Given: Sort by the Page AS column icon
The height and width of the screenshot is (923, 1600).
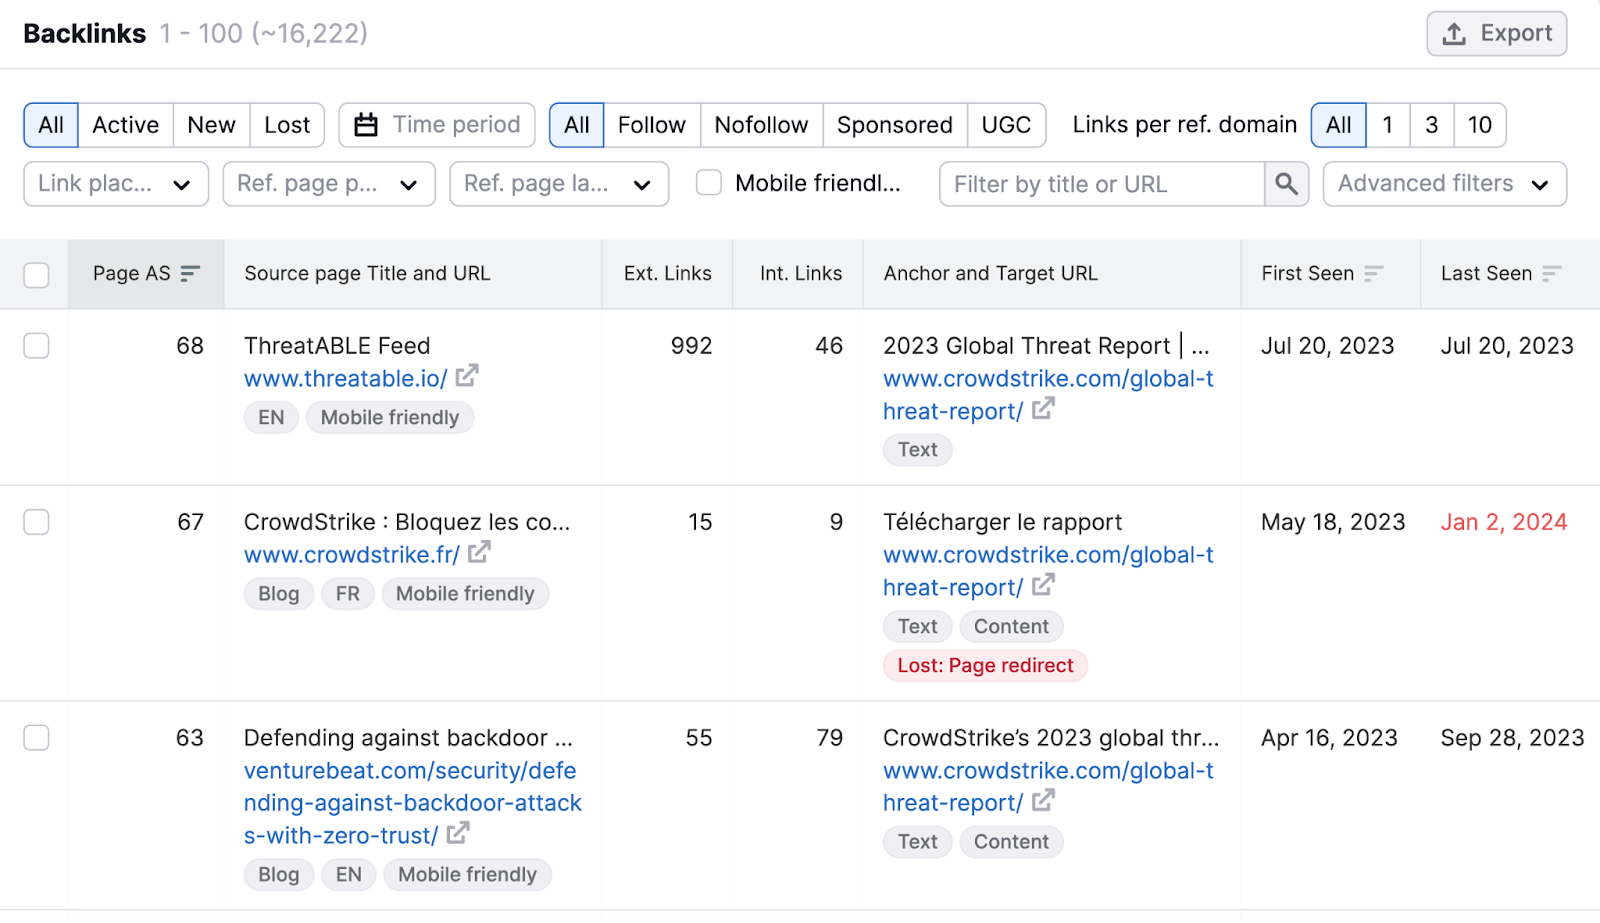Looking at the screenshot, I should pos(190,273).
